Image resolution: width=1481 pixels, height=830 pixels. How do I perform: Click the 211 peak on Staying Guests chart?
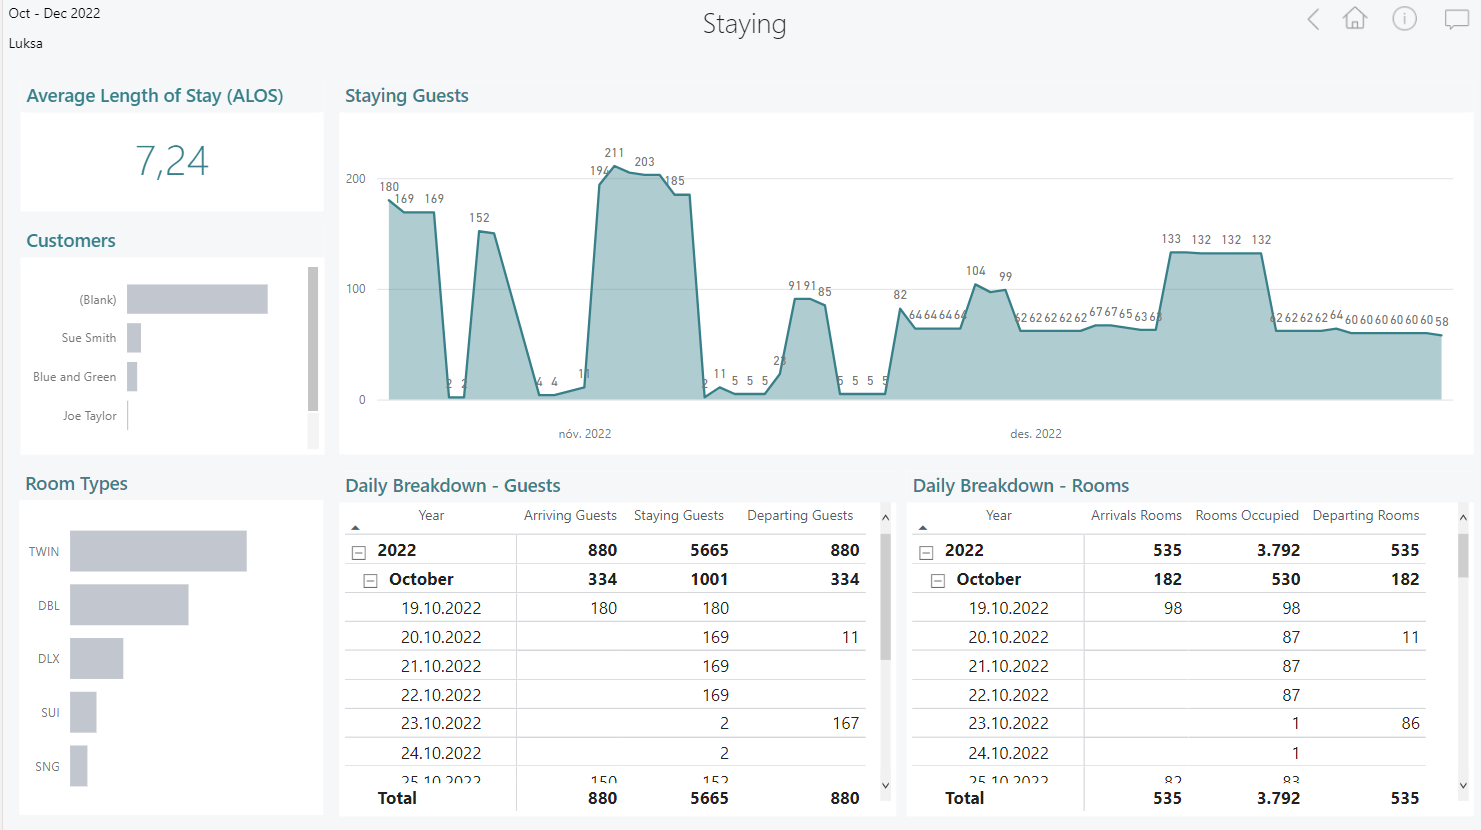point(614,167)
